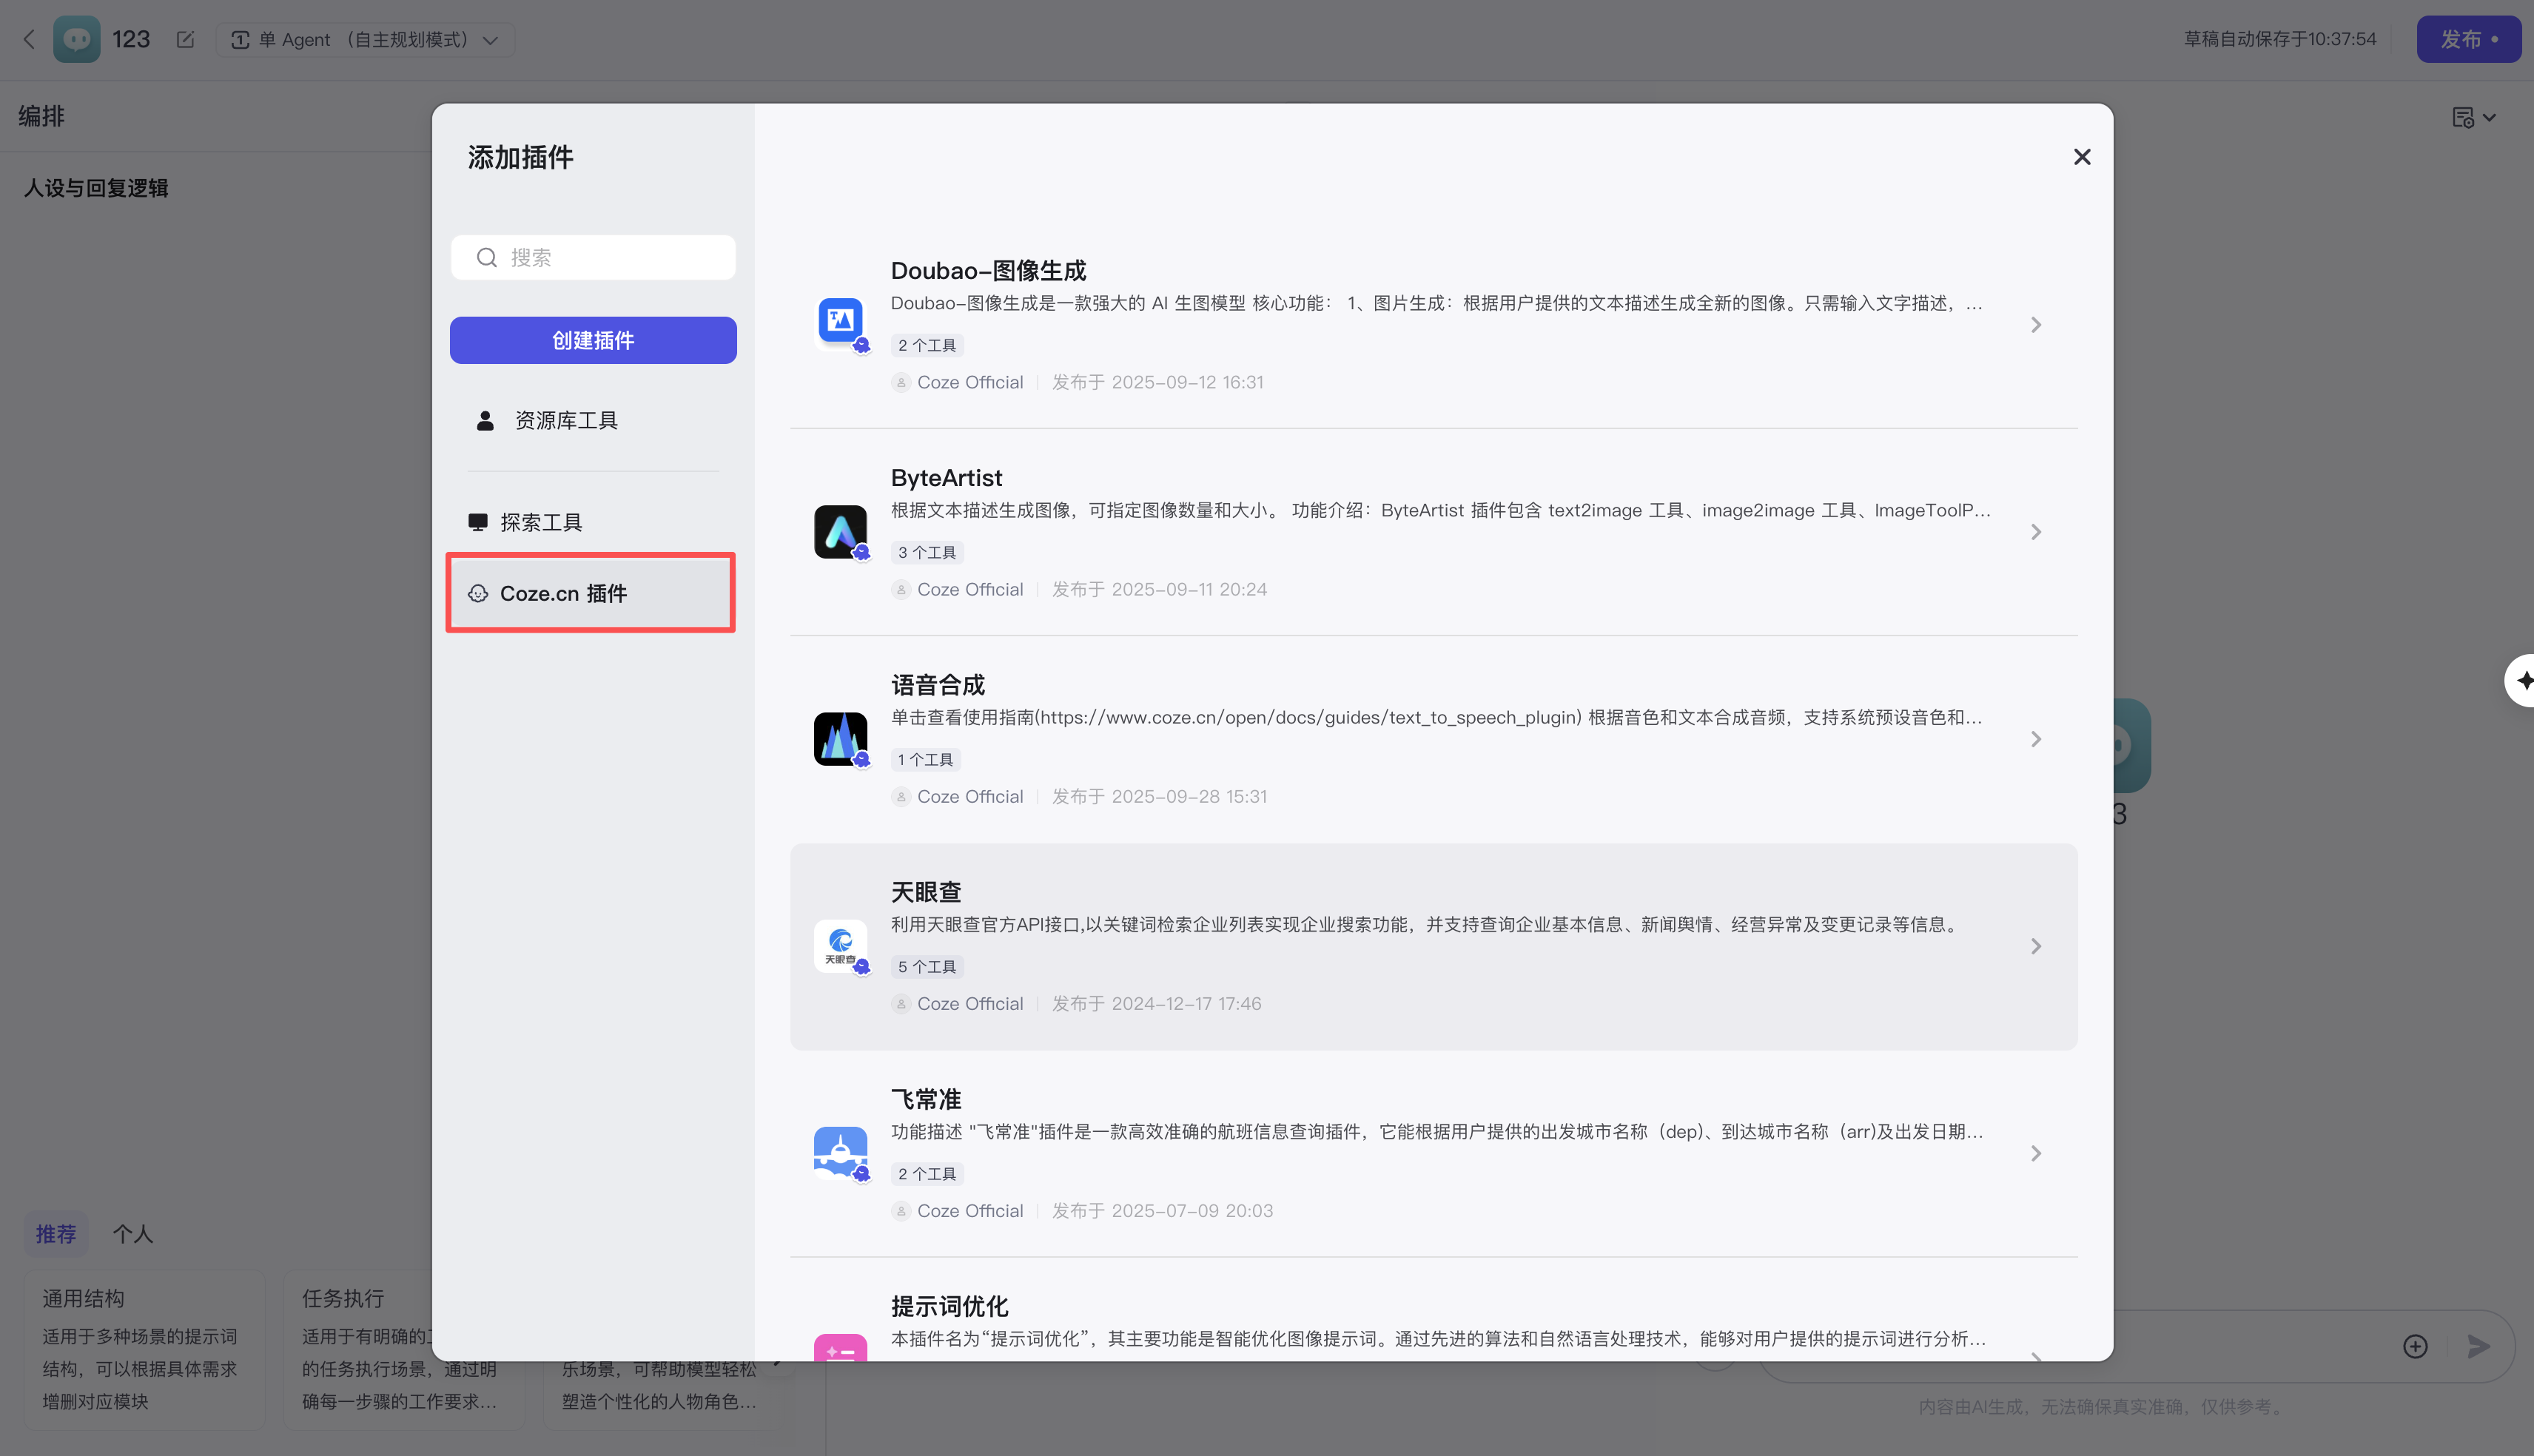Viewport: 2534px width, 1456px height.
Task: Select the 语音合成 plugin icon
Action: [x=840, y=738]
